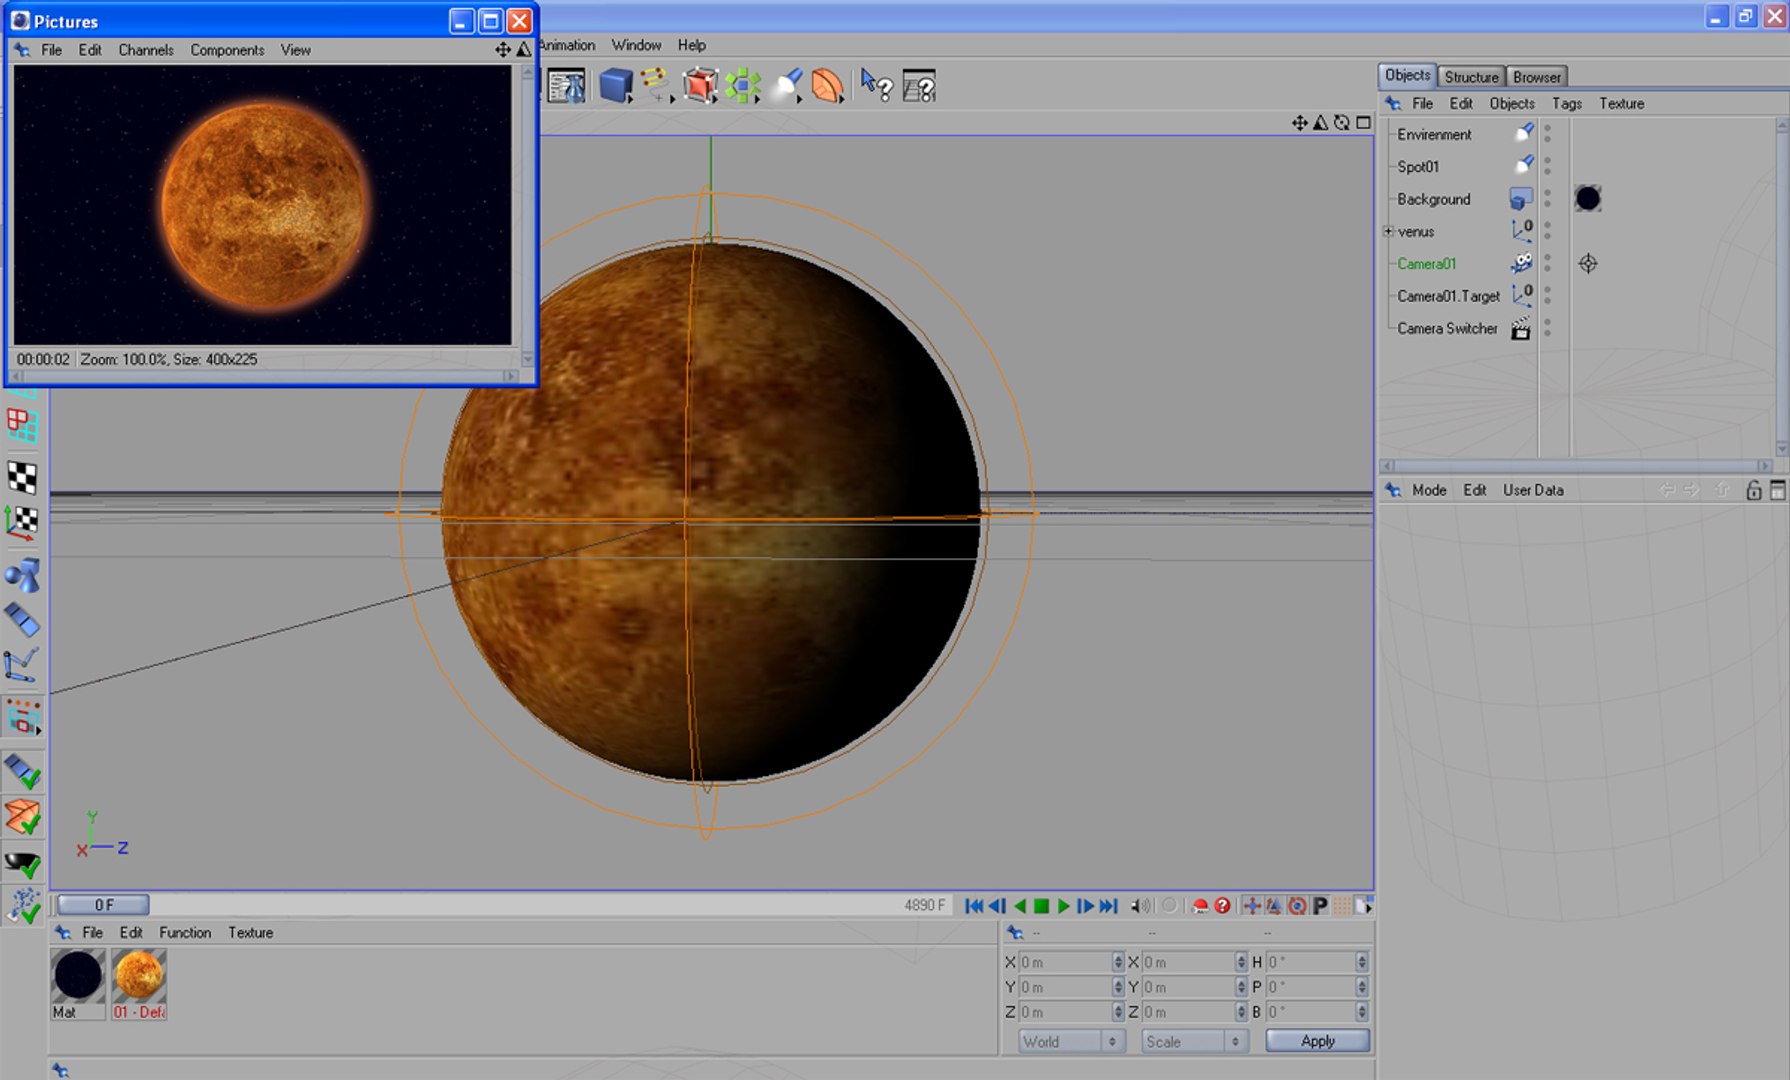Open cube primitive flyout arrow

pyautogui.click(x=630, y=99)
